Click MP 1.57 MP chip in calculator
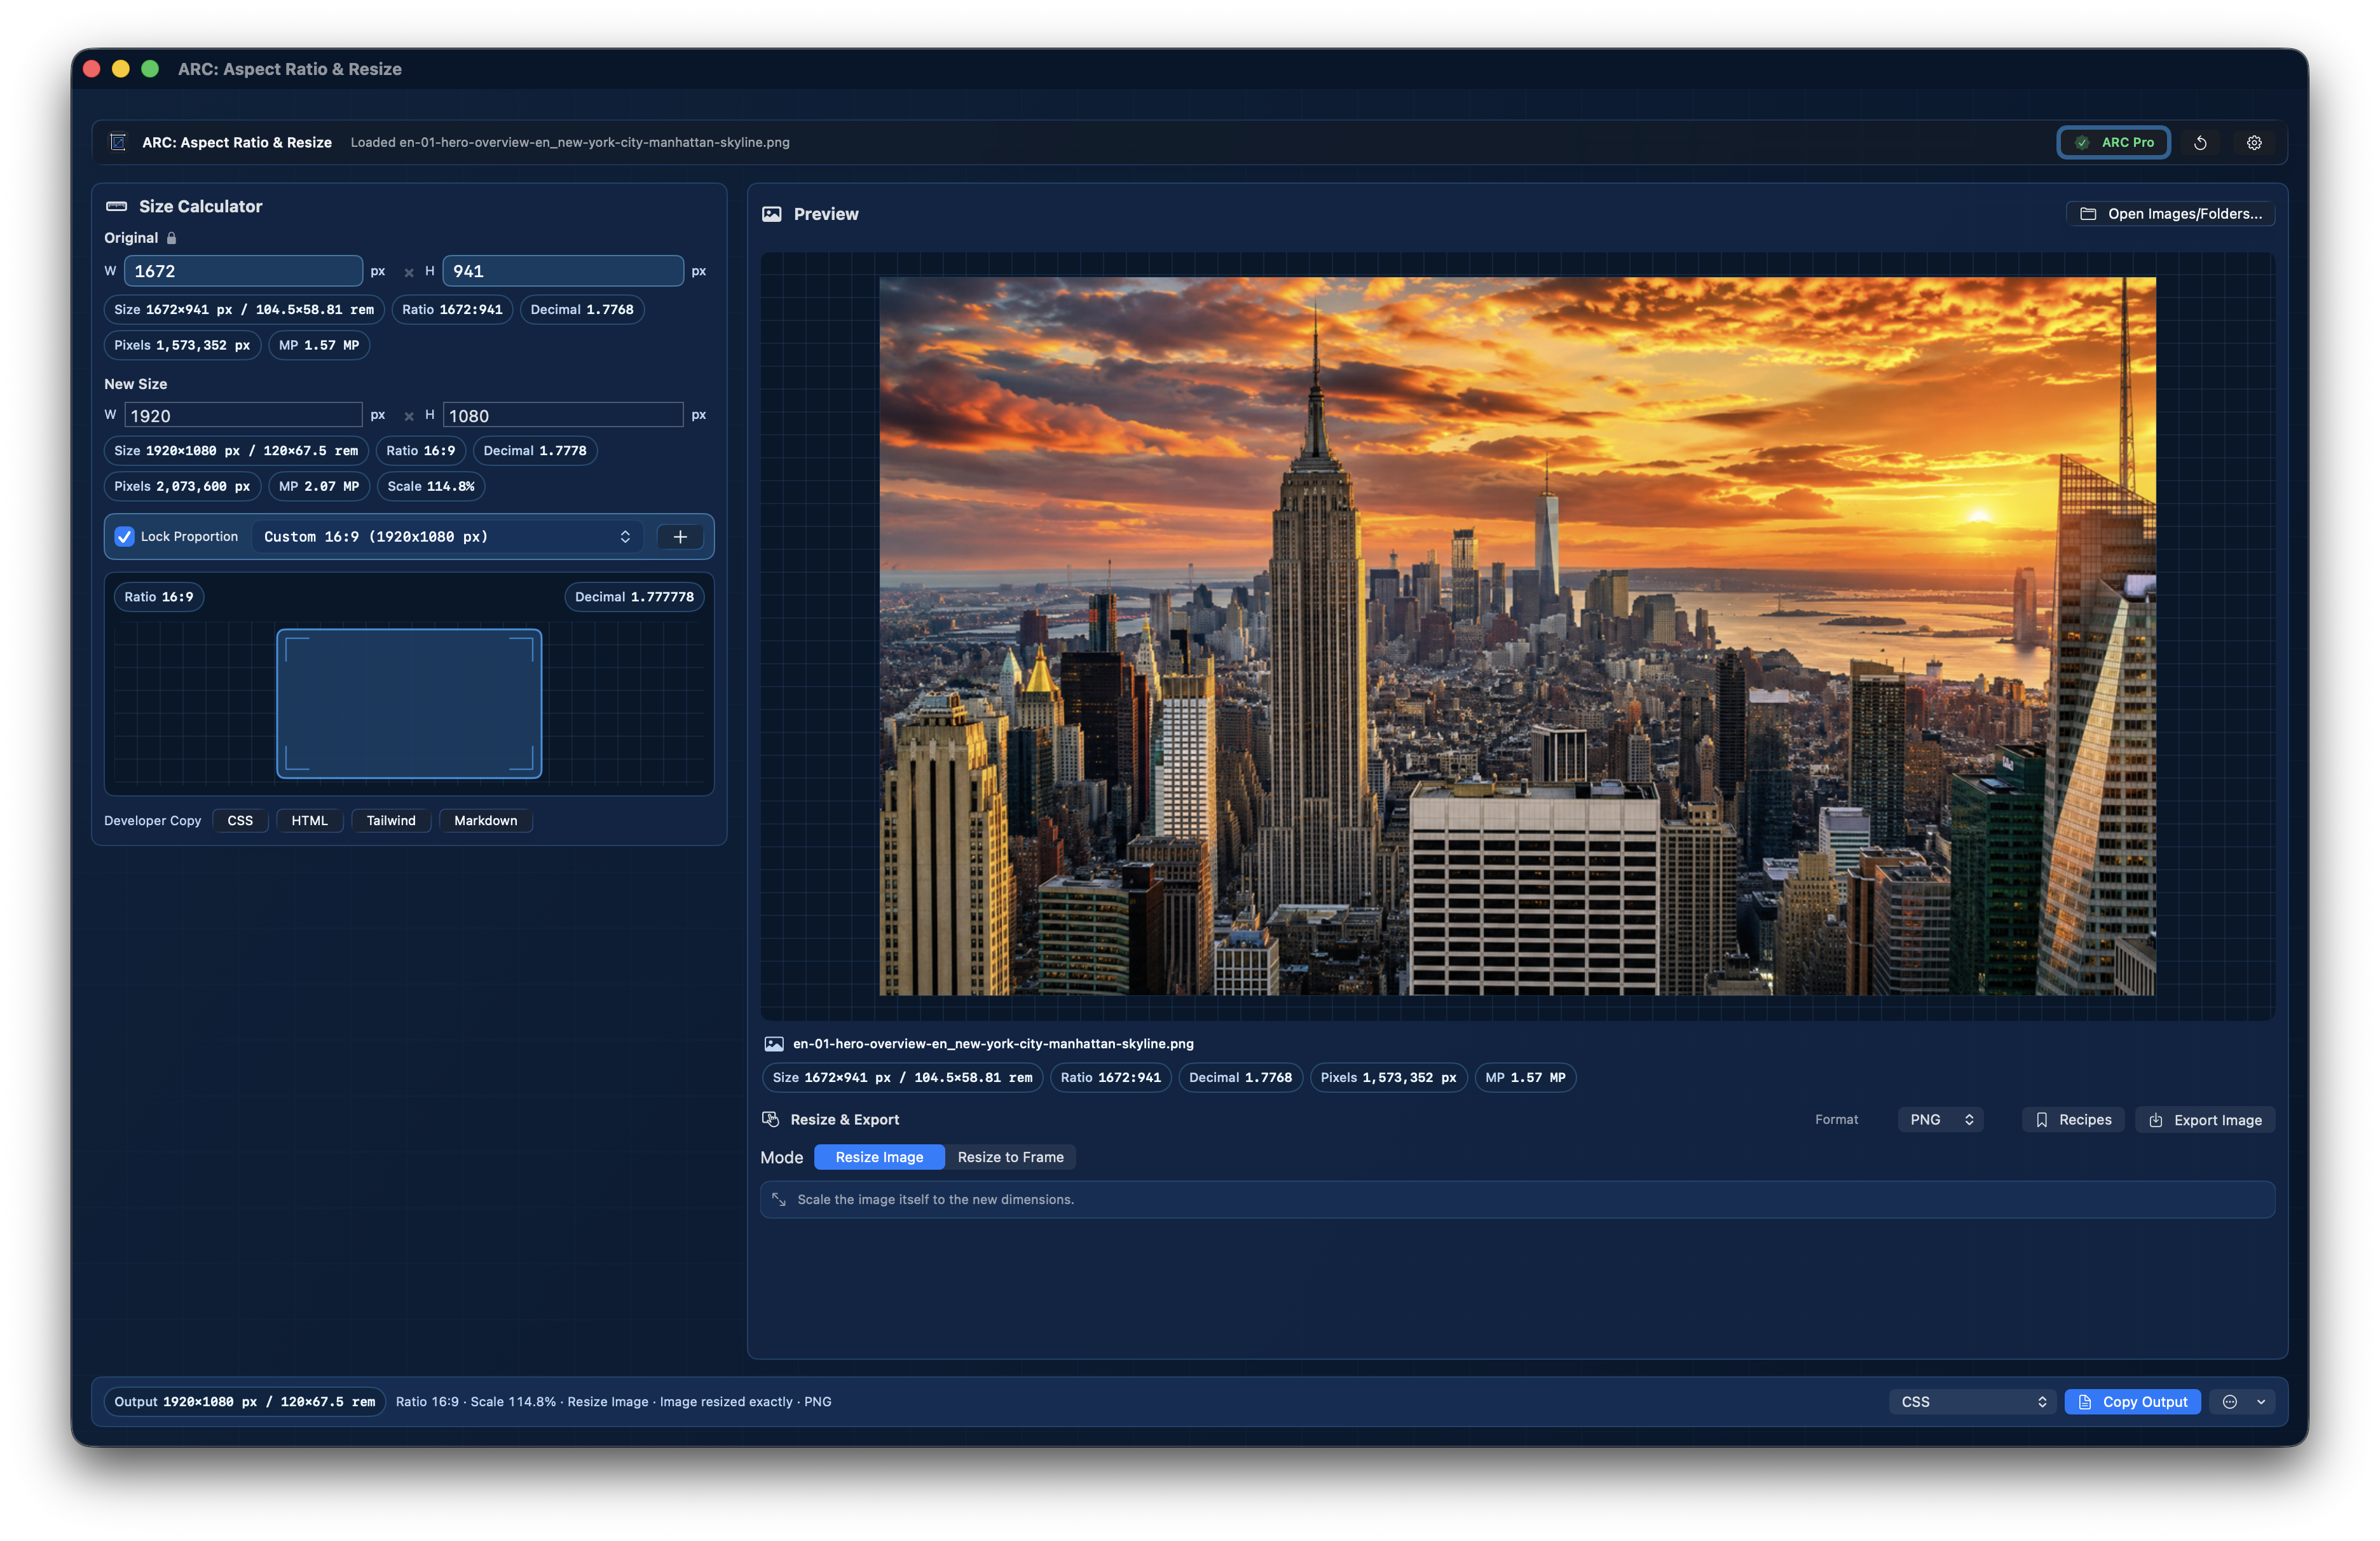 (319, 345)
